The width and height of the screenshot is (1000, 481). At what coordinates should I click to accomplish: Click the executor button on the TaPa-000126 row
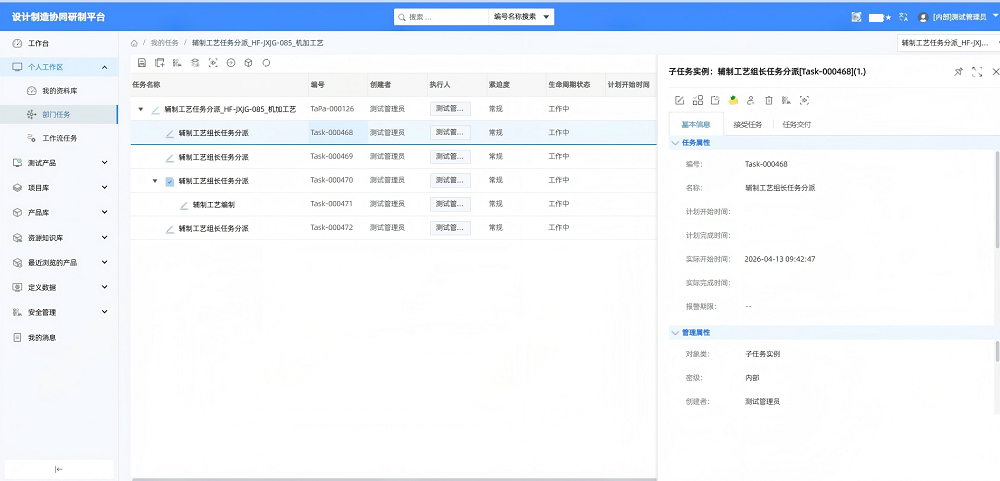tap(450, 108)
